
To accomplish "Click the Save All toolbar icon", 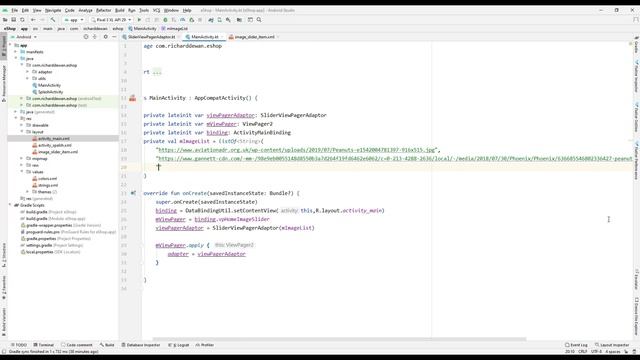I will coord(13,20).
